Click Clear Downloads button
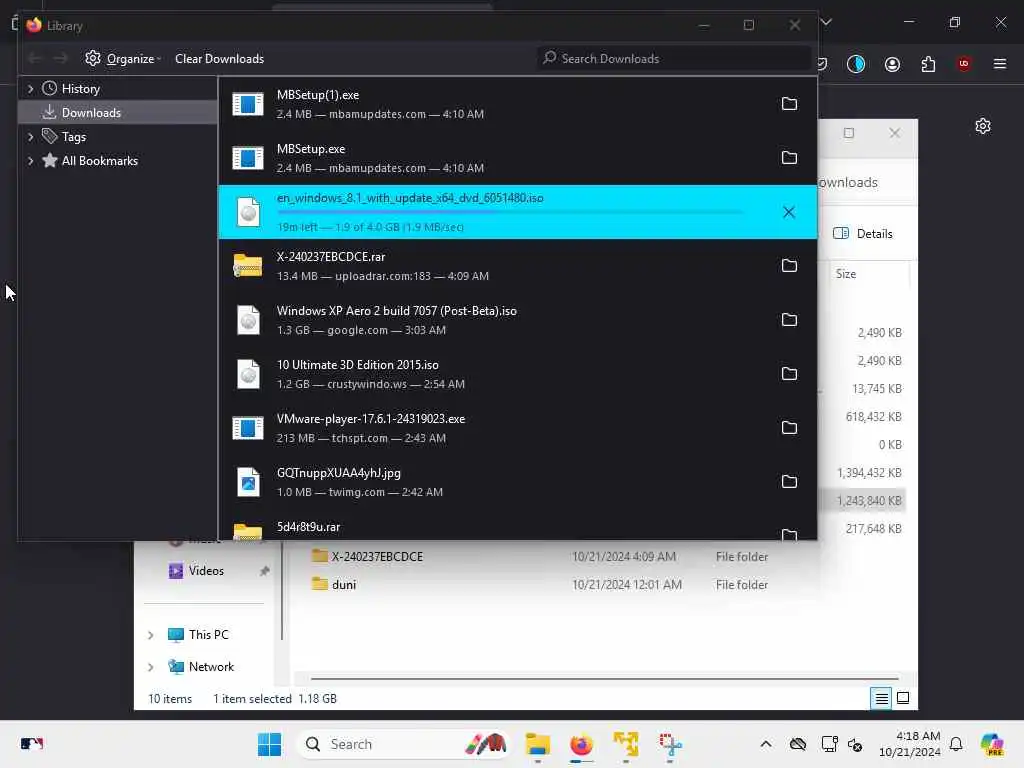 [219, 59]
